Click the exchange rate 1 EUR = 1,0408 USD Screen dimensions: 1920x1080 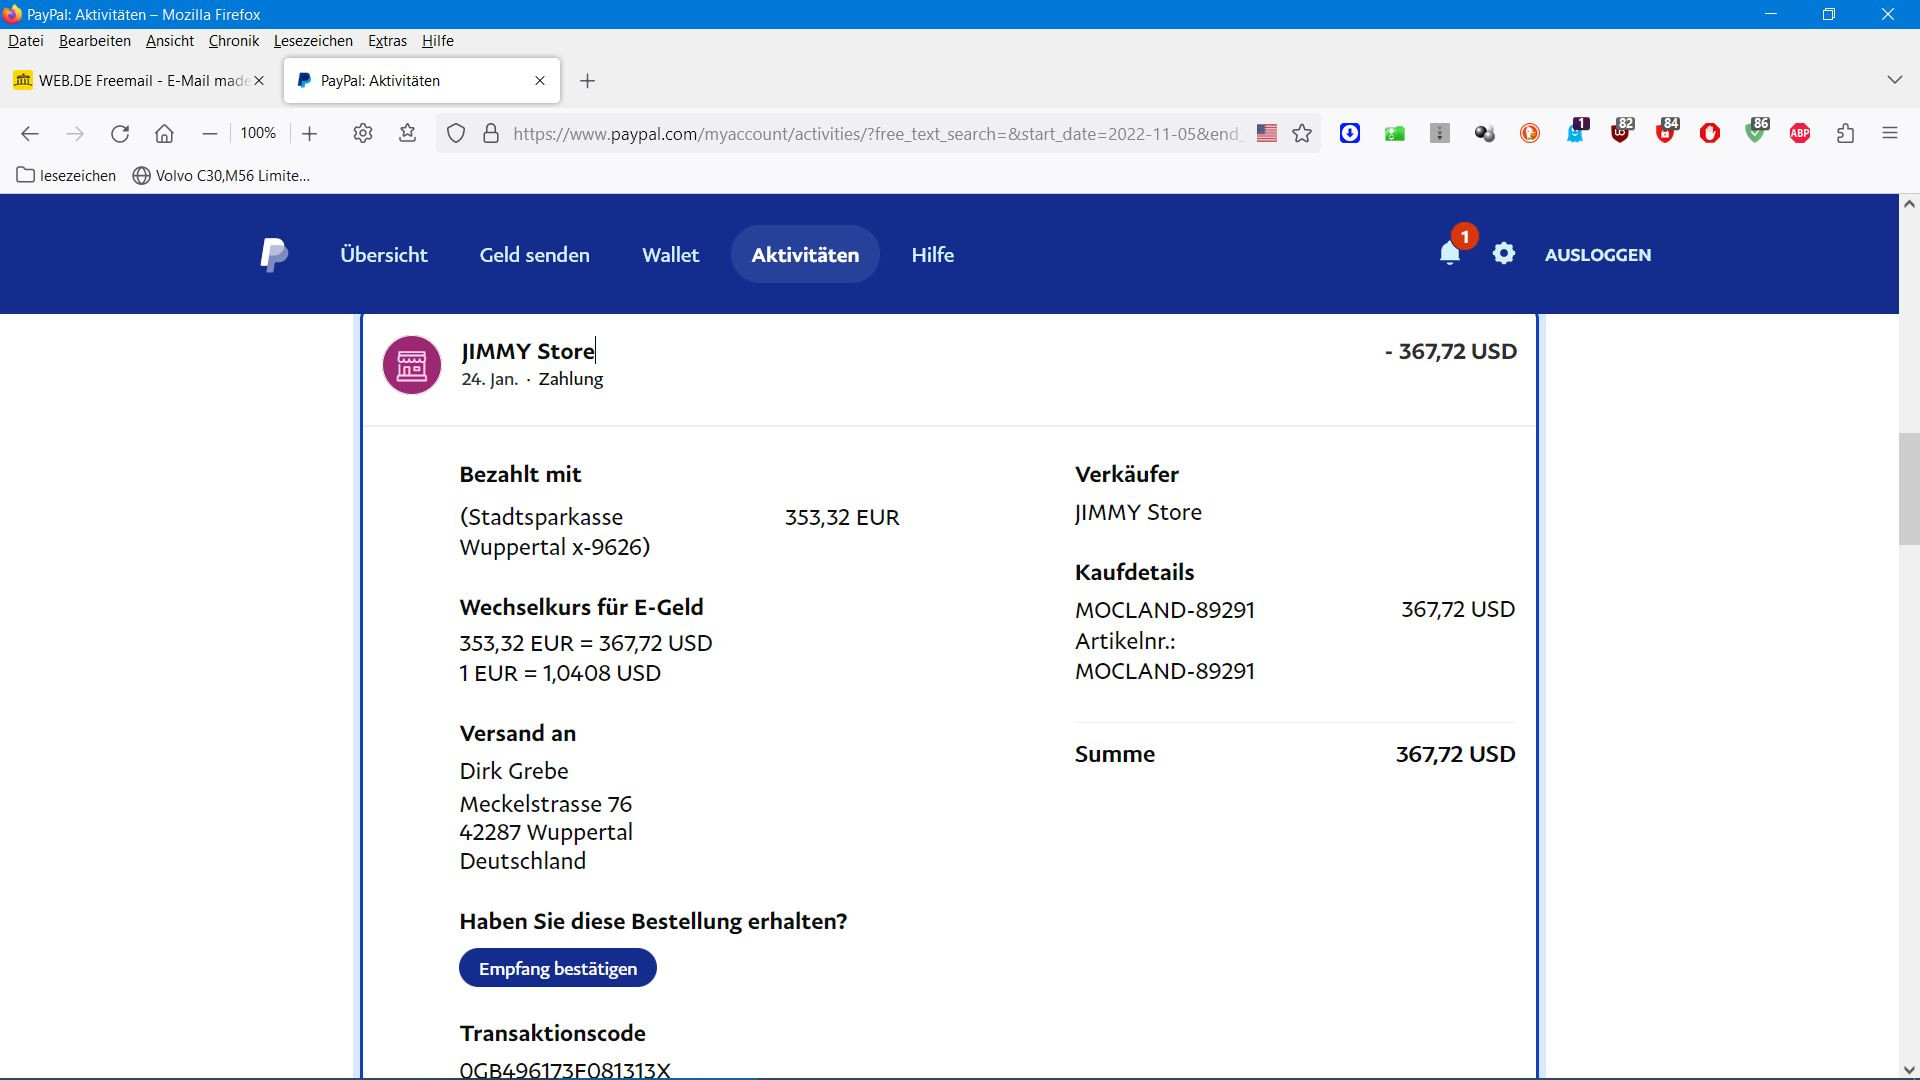560,673
